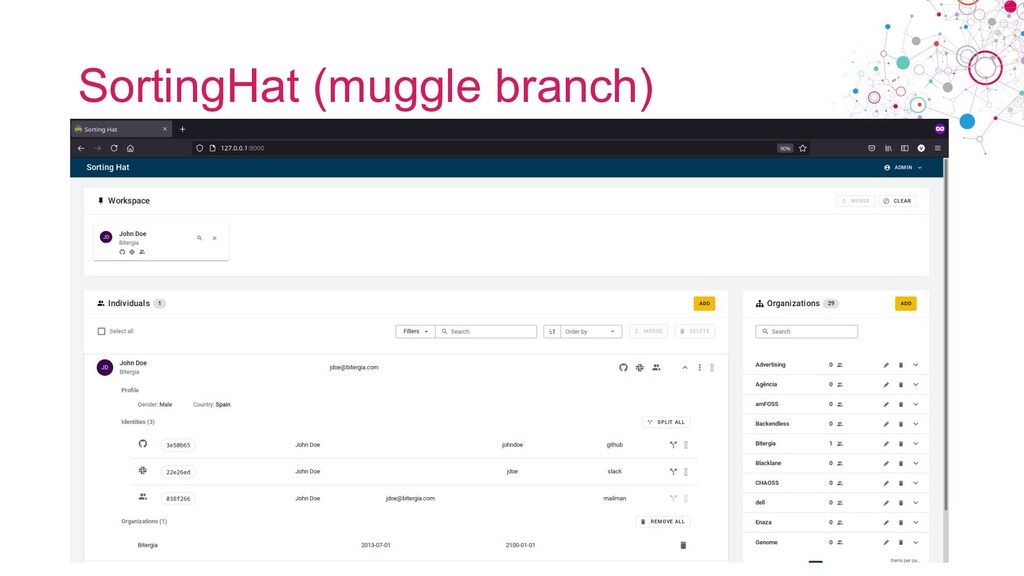Screen dimensions: 1024x576
Task: Delete the Blacklane organization
Action: pyautogui.click(x=901, y=463)
